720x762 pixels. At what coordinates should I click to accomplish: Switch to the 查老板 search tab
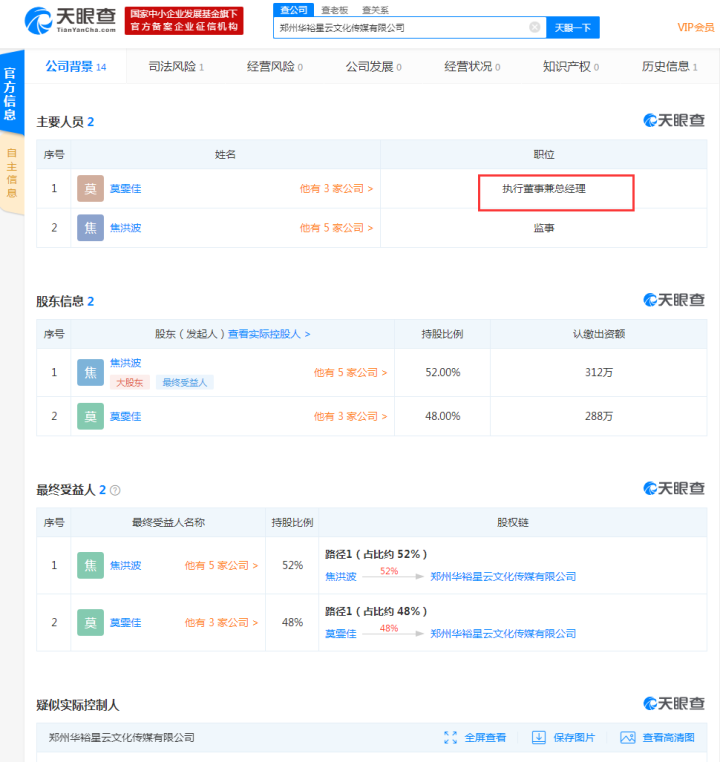[x=335, y=10]
